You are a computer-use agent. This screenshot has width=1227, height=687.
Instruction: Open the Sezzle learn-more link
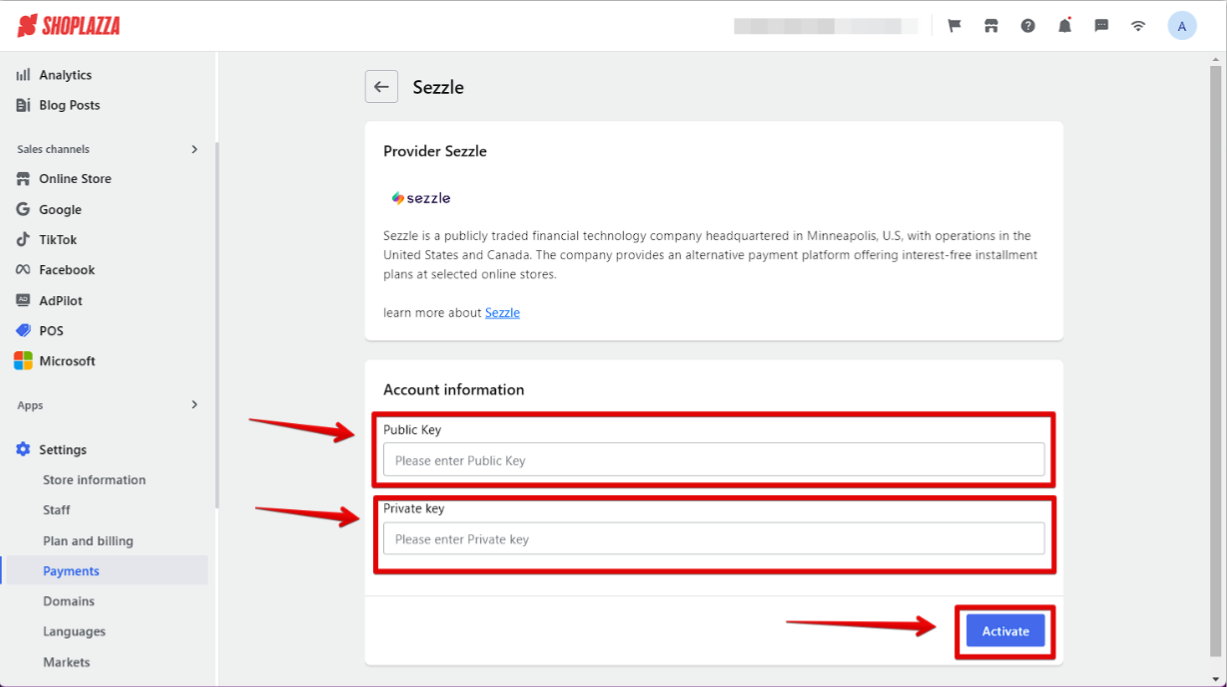point(502,312)
